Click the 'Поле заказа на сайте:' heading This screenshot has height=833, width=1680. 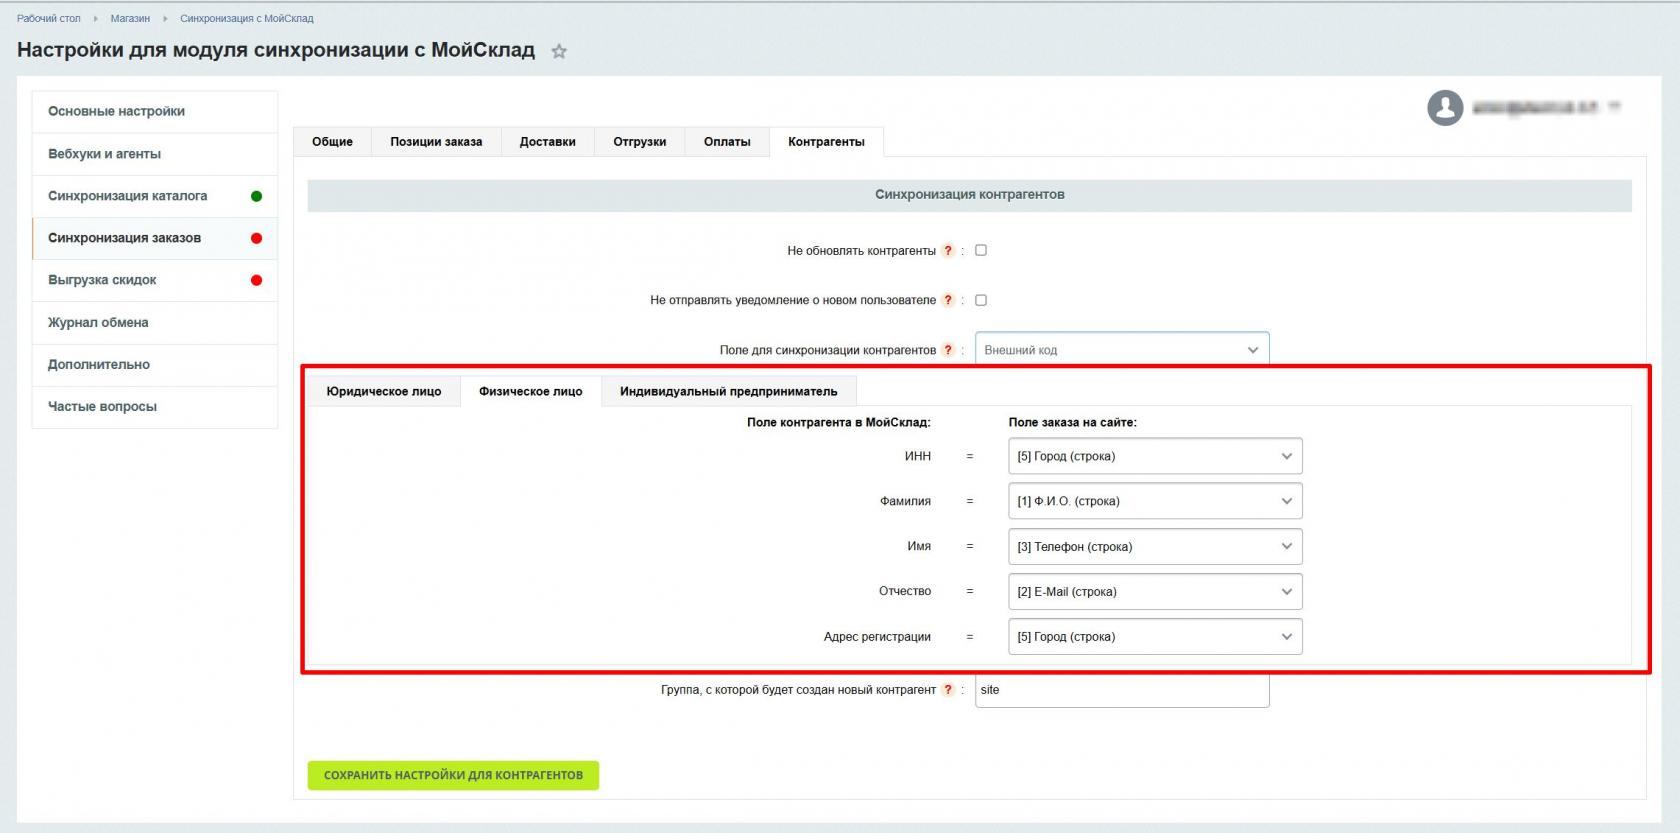tap(1073, 423)
